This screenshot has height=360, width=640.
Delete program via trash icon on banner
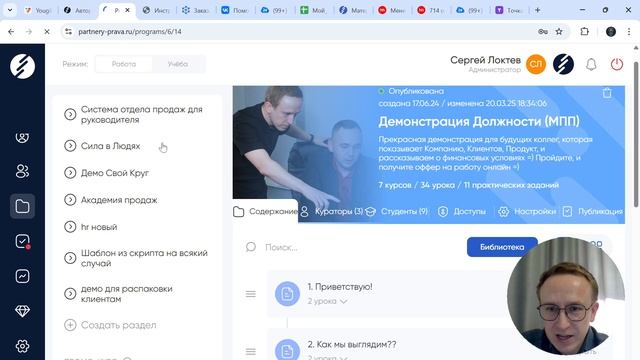click(607, 93)
